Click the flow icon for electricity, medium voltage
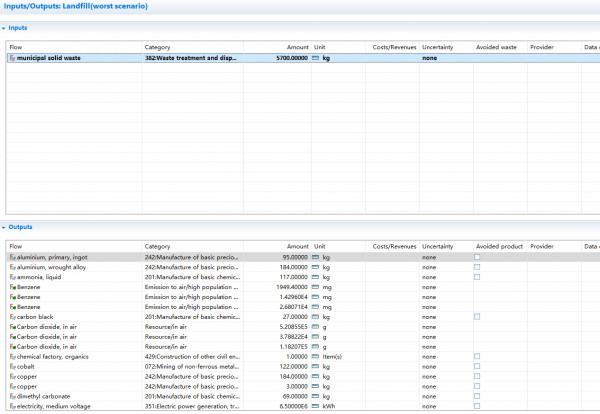This screenshot has height=414, width=600. [x=13, y=406]
